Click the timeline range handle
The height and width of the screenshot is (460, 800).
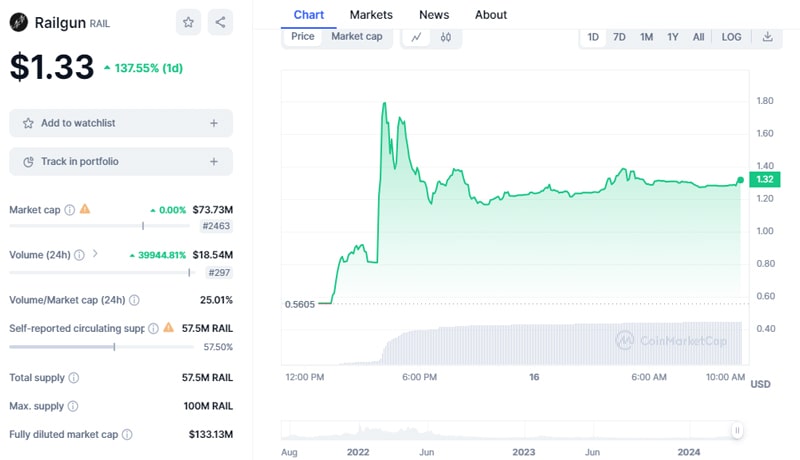tap(737, 430)
